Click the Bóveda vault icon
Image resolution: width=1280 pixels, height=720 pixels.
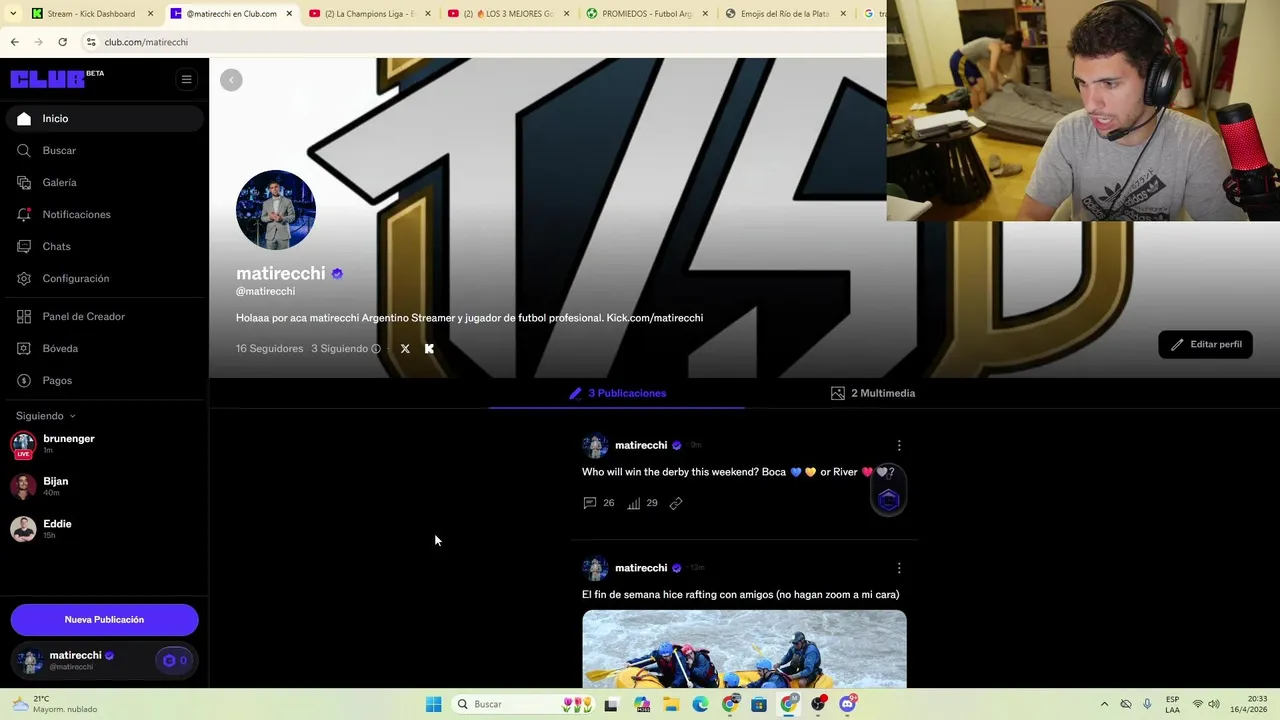coord(24,348)
